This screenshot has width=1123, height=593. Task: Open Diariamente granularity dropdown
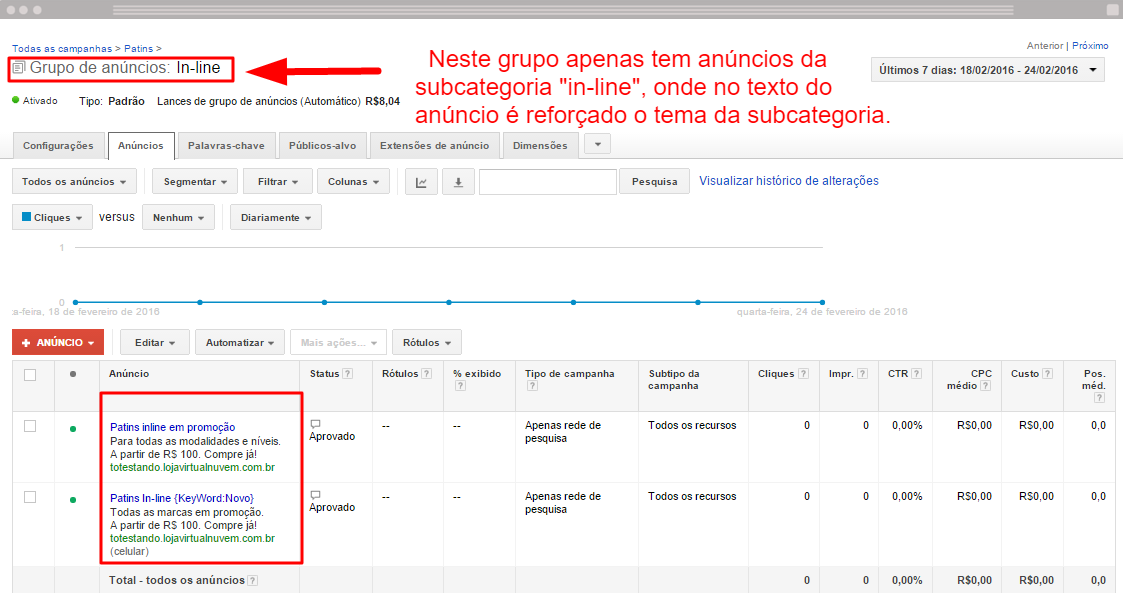coord(276,217)
